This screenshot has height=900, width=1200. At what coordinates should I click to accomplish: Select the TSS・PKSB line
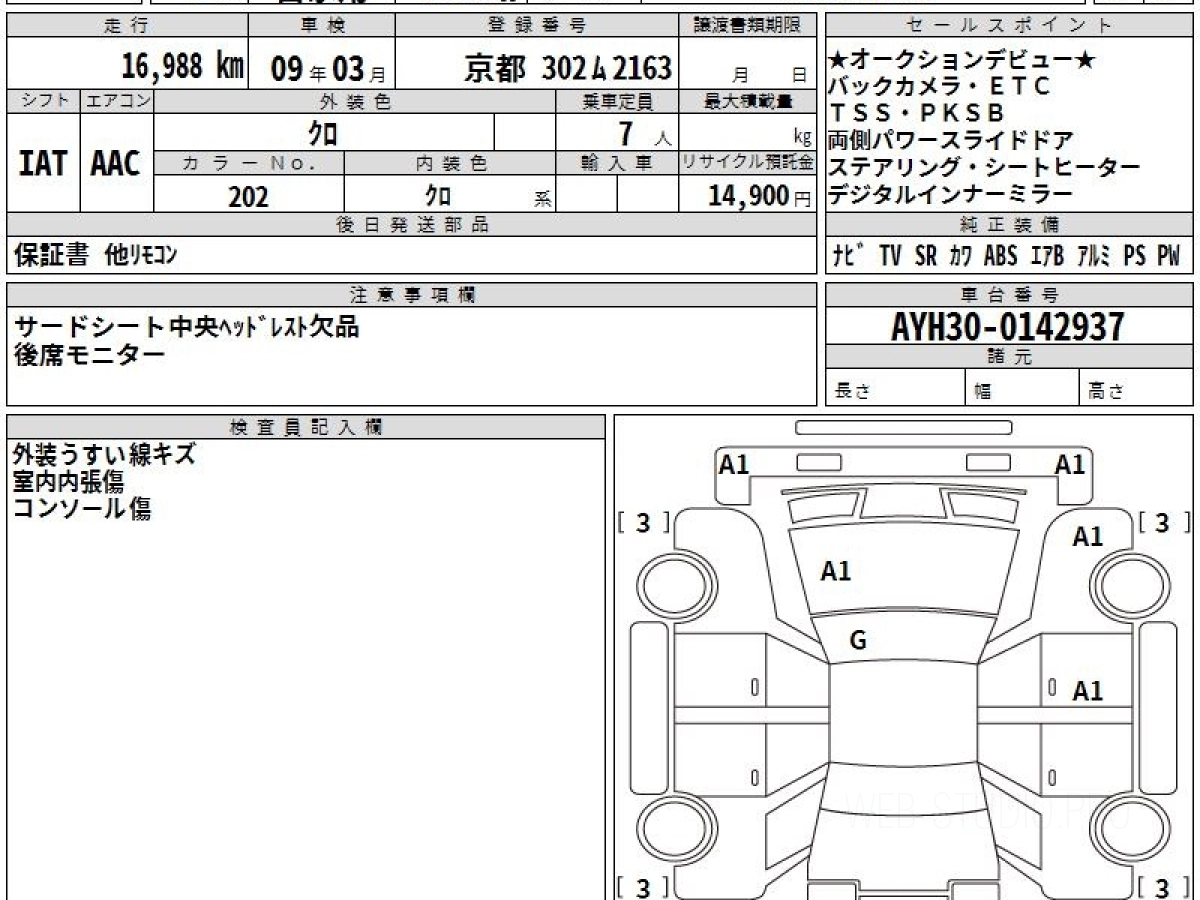point(917,113)
